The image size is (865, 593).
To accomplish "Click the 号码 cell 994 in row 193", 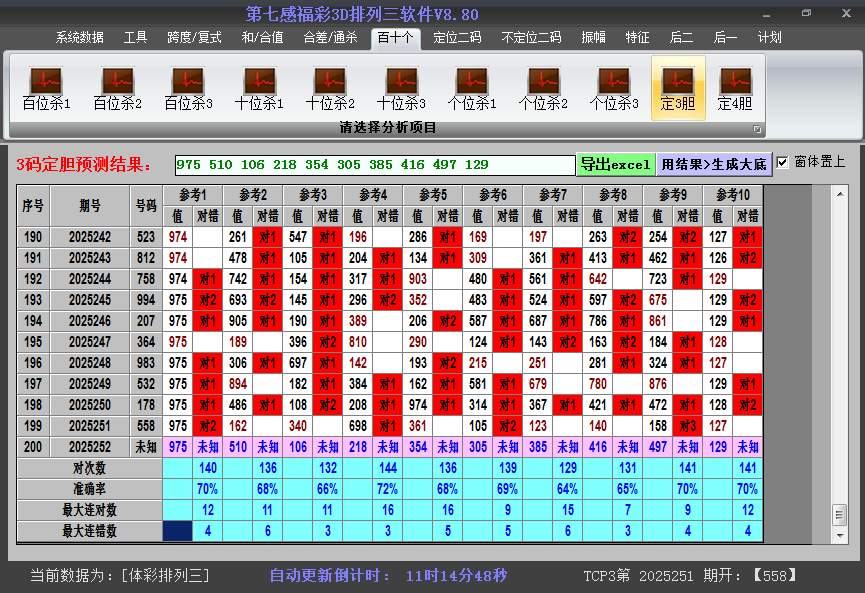I will tap(146, 300).
